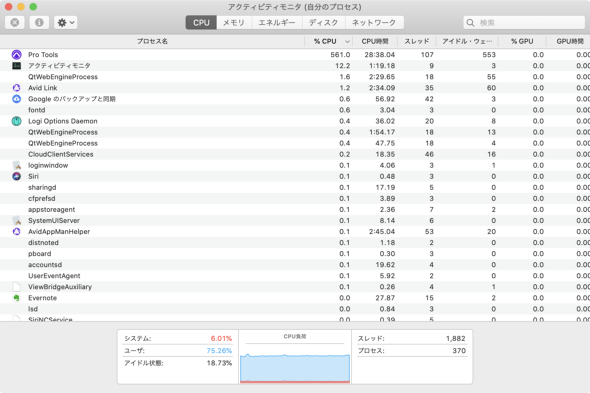
Task: Select the Pro Tools process name
Action: (43, 55)
